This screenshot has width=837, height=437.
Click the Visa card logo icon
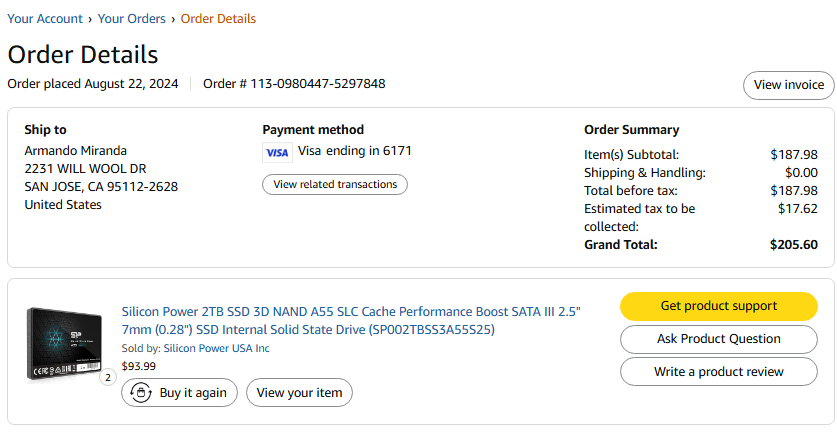click(x=277, y=153)
